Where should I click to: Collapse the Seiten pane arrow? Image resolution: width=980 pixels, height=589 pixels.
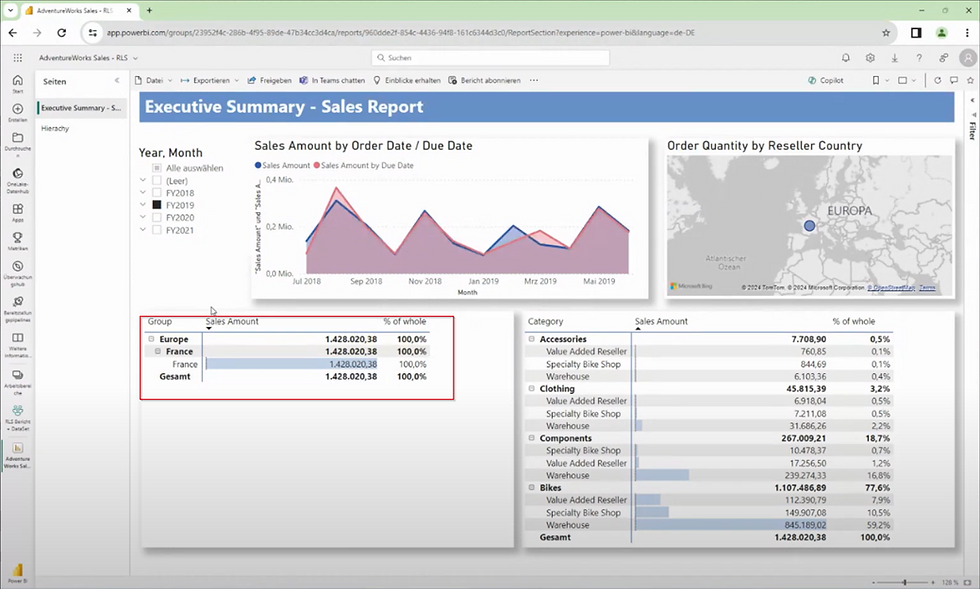(x=117, y=81)
